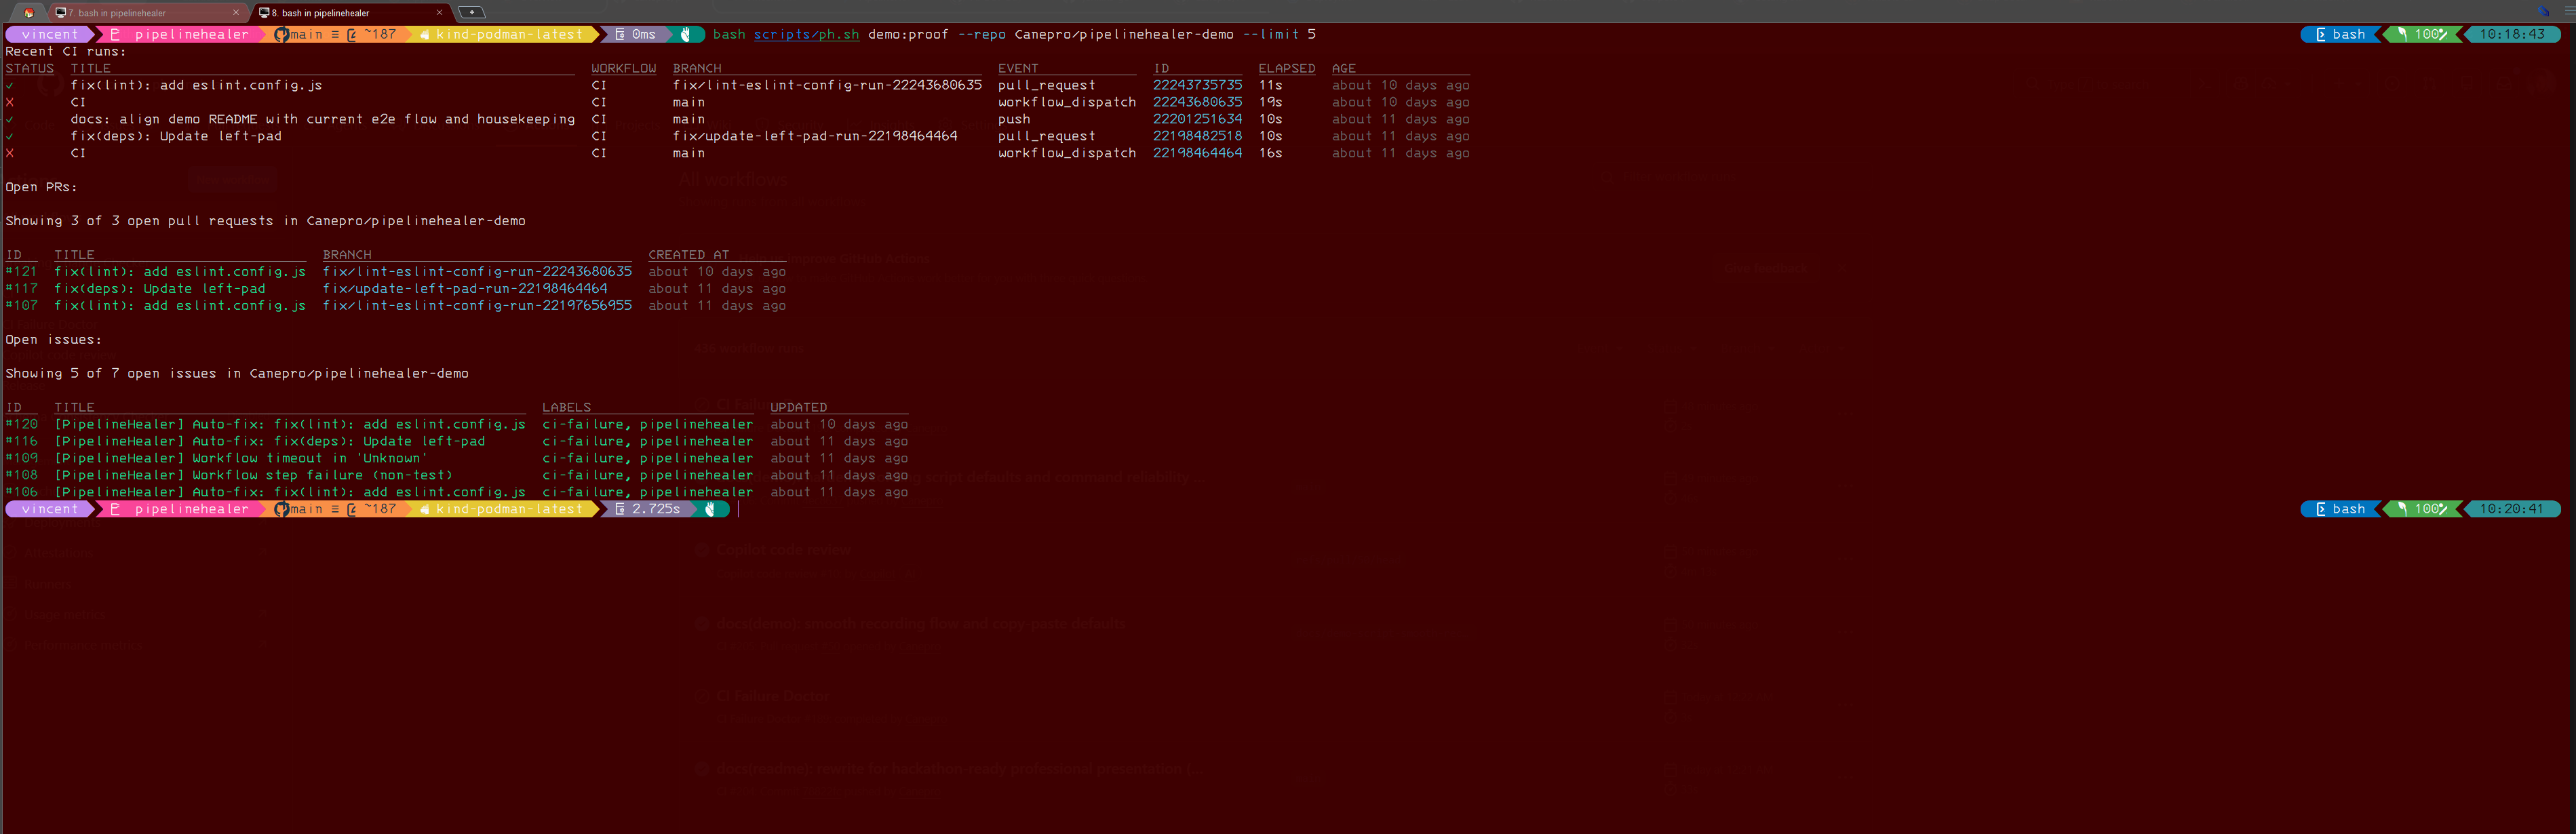The height and width of the screenshot is (834, 2576).
Task: Click the push event cell
Action: pyautogui.click(x=1014, y=119)
